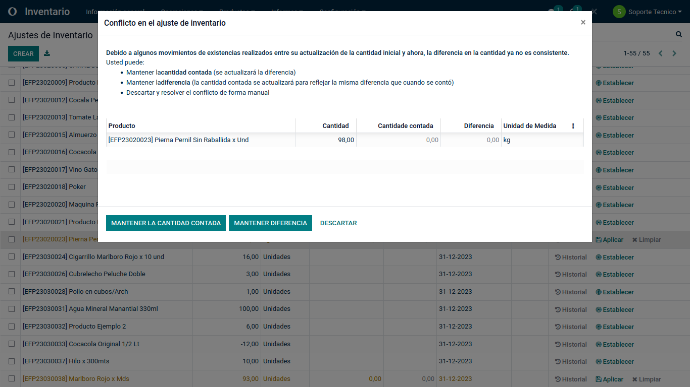Open Historial for Producto Ejemplo 2 row
690x387 pixels.
click(x=571, y=327)
